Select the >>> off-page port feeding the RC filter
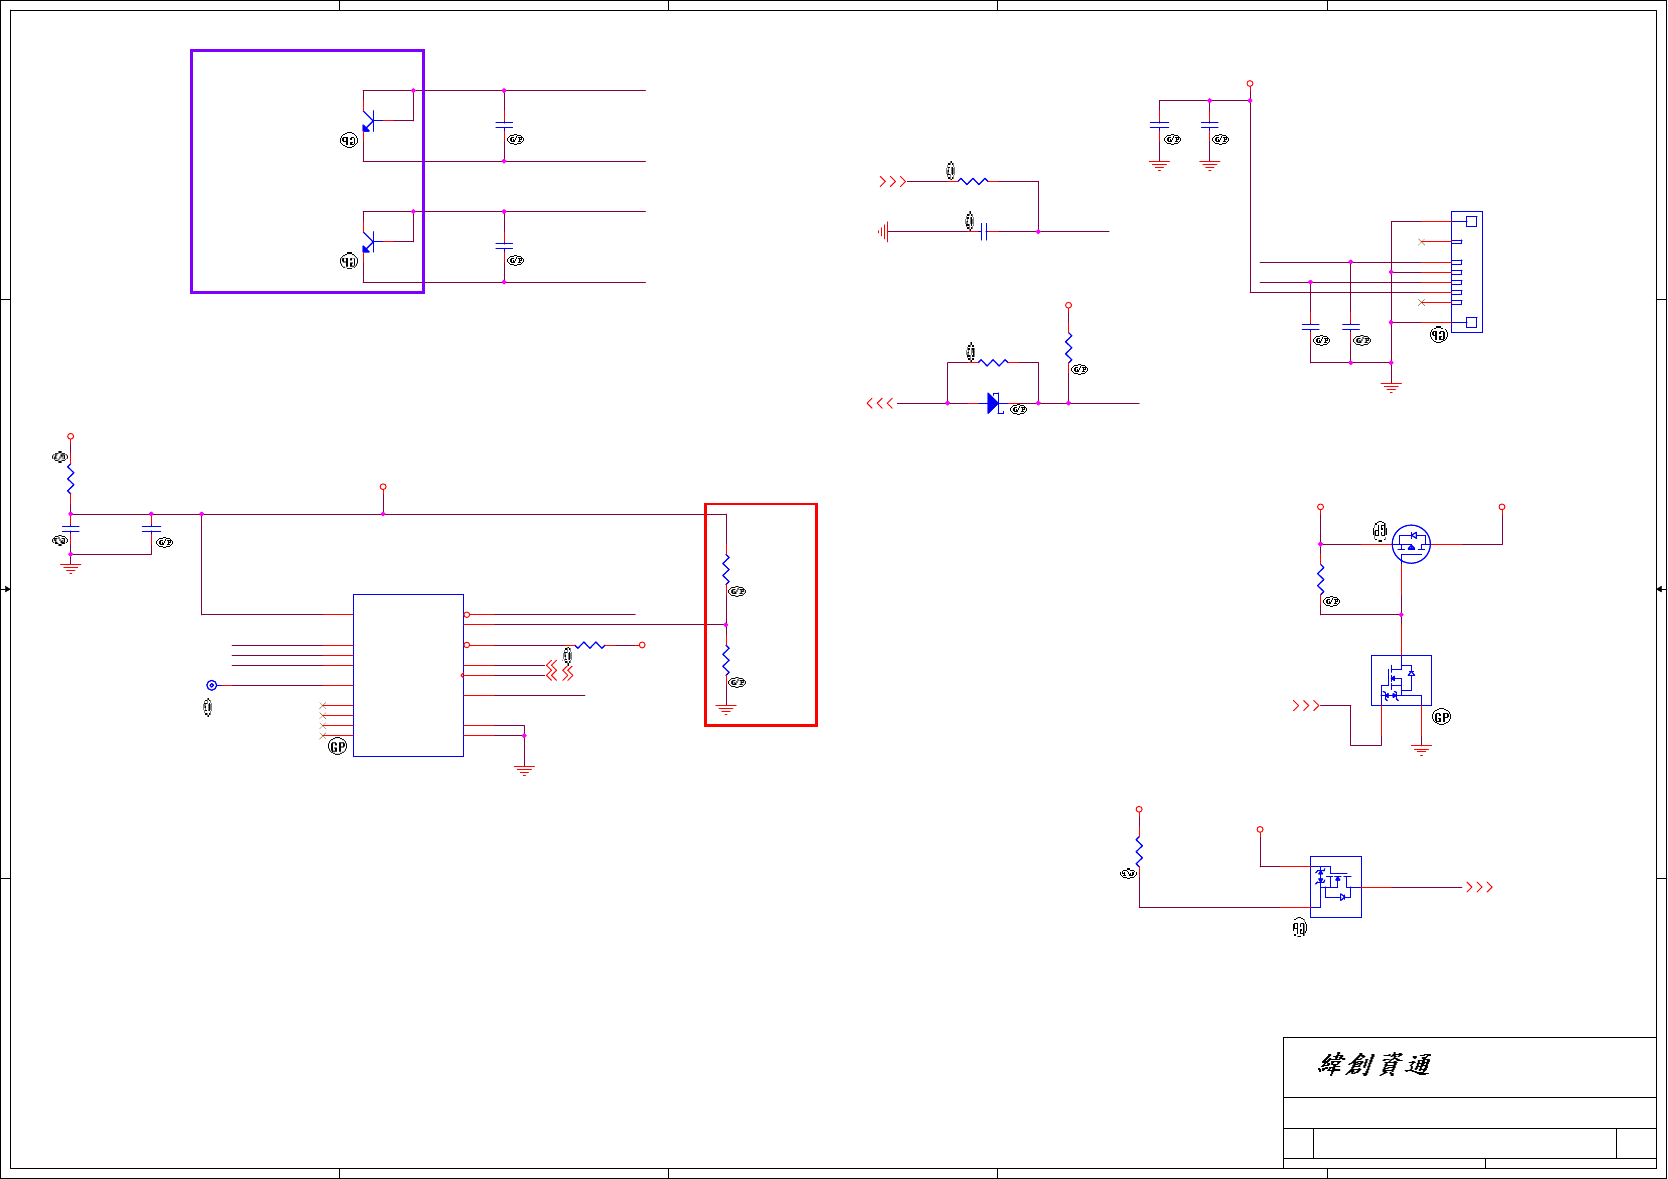Screen dimensions: 1668x1179 click(892, 181)
